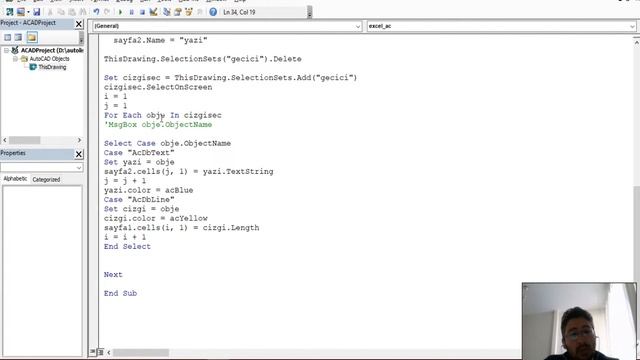Open the insert object dropdown arrow

click(x=28, y=12)
